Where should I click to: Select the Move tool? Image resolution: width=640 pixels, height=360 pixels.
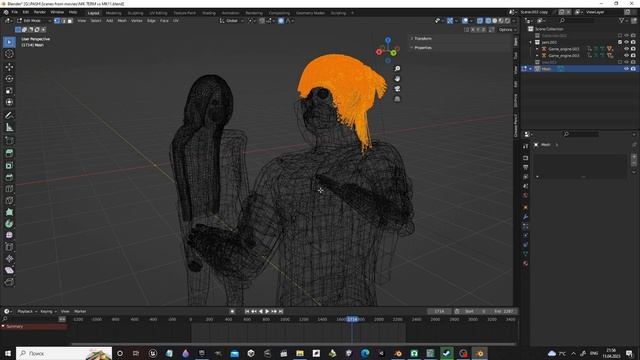point(9,67)
